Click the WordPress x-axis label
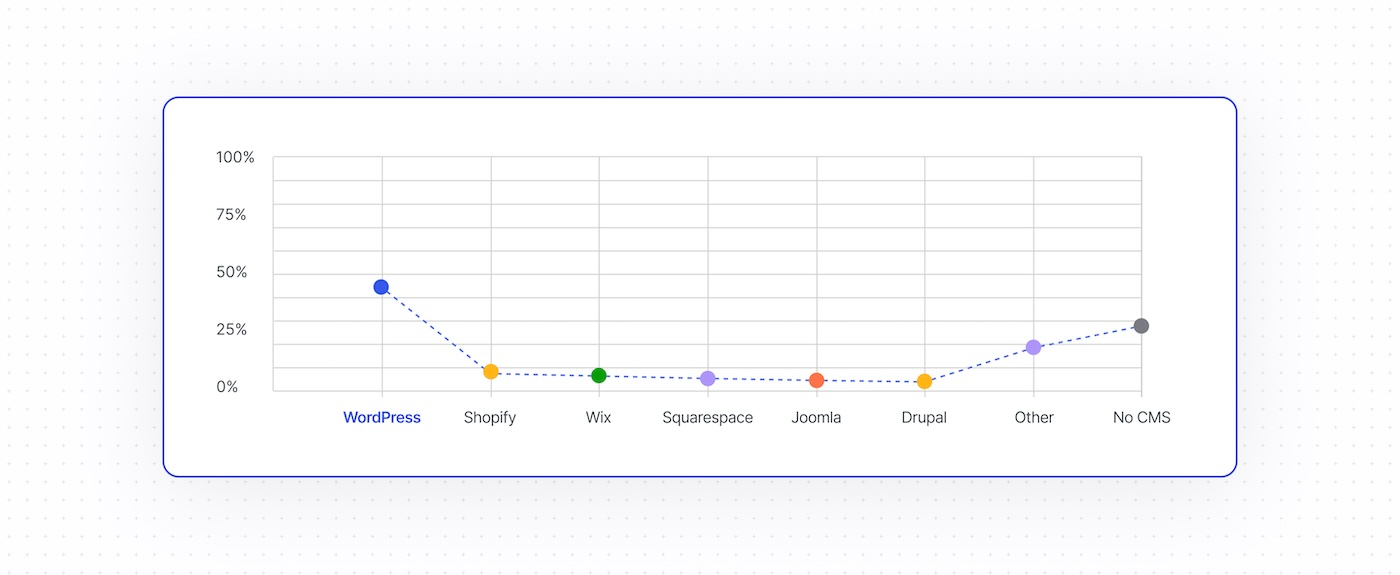Screen dimensions: 1400x575 click(x=382, y=418)
